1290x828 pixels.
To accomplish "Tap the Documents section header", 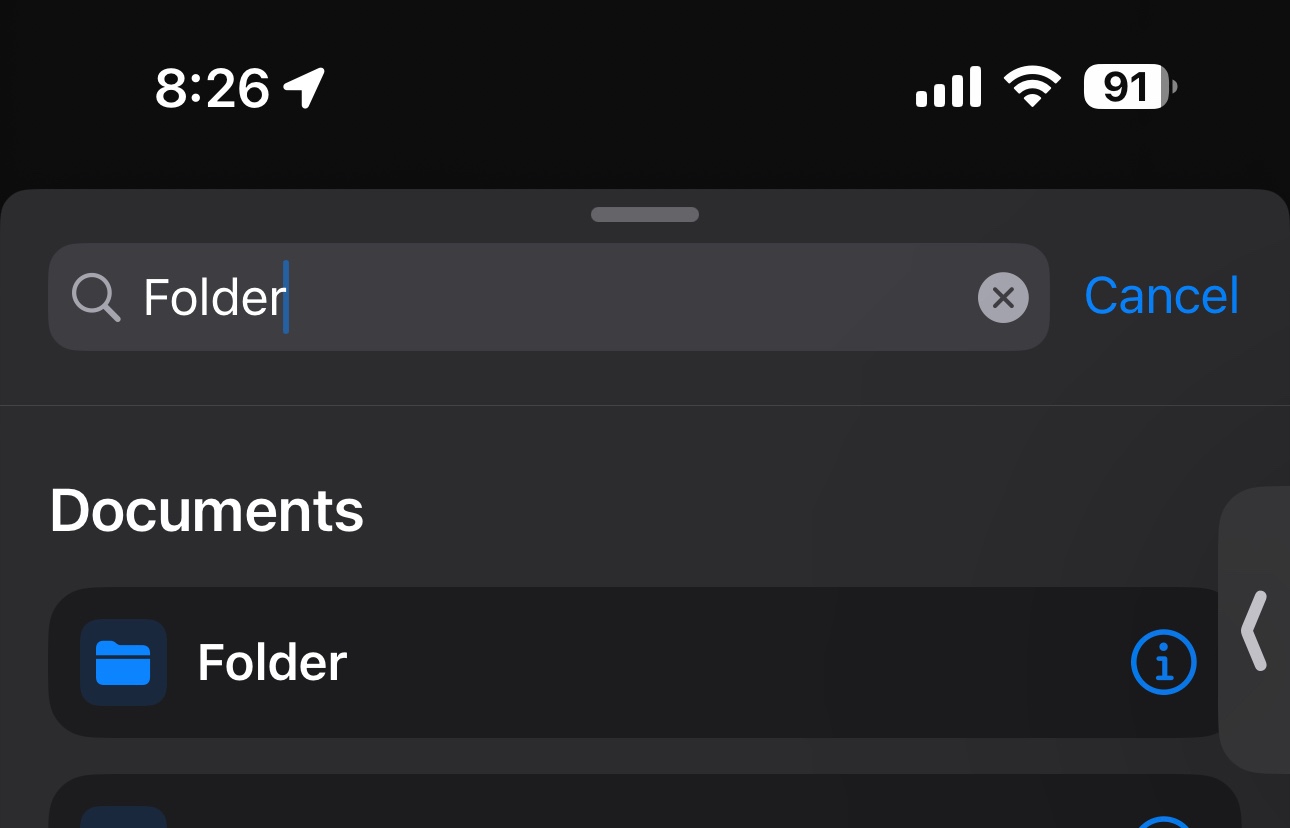I will point(206,510).
